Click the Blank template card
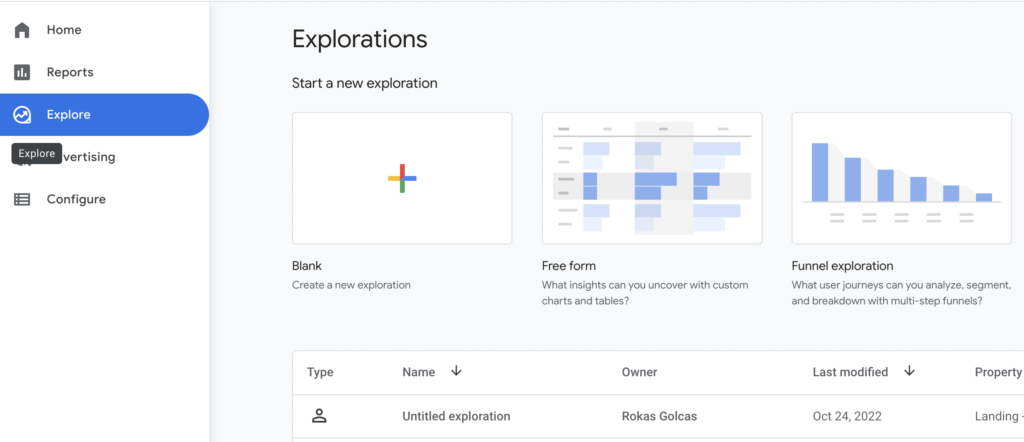This screenshot has width=1024, height=442. (x=402, y=178)
